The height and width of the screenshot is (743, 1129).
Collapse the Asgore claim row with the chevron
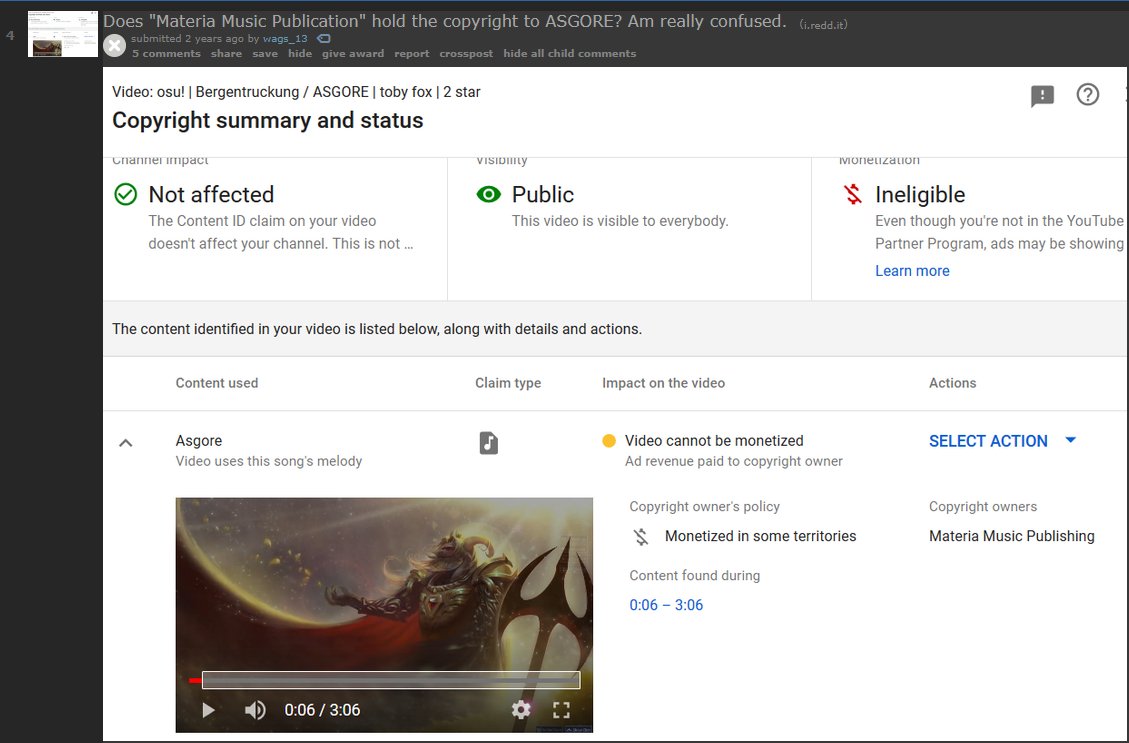[x=125, y=442]
